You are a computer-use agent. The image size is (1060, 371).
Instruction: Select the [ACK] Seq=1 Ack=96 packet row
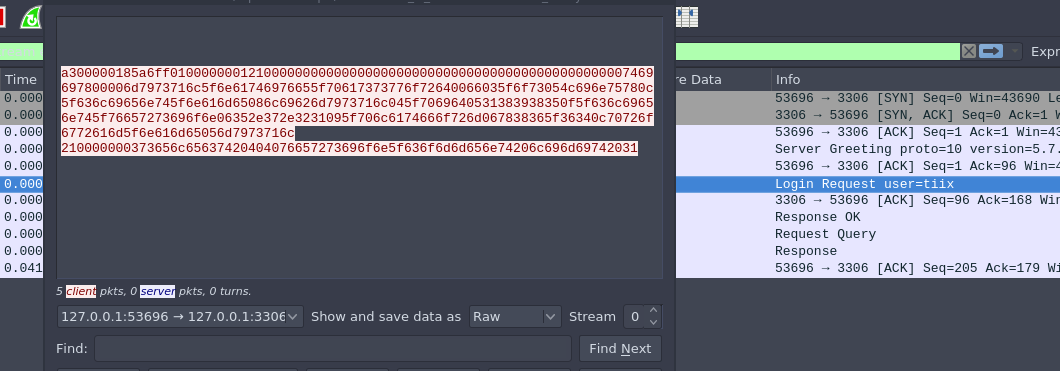[867, 166]
